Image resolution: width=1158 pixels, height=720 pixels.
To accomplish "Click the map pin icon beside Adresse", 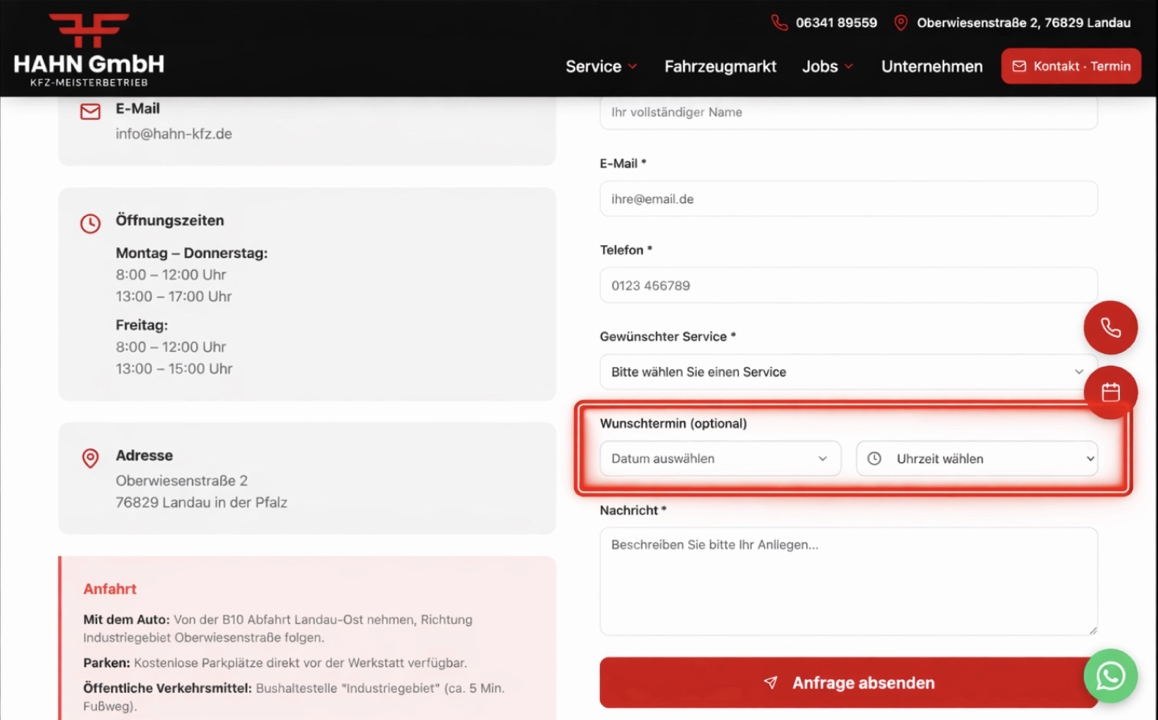I will coord(90,458).
